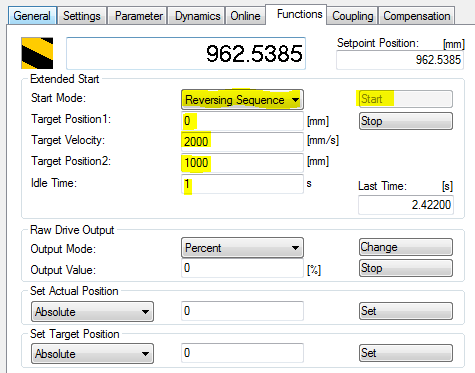475x373 pixels.
Task: Click the [mm/s] unit label
Action: tap(323, 140)
